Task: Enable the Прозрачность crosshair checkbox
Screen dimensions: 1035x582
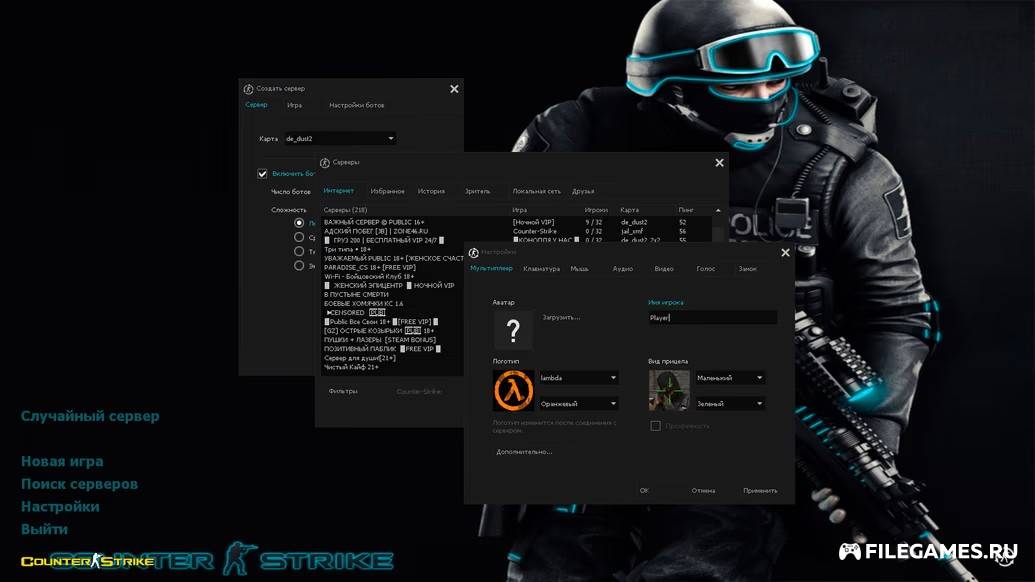Action: 656,426
